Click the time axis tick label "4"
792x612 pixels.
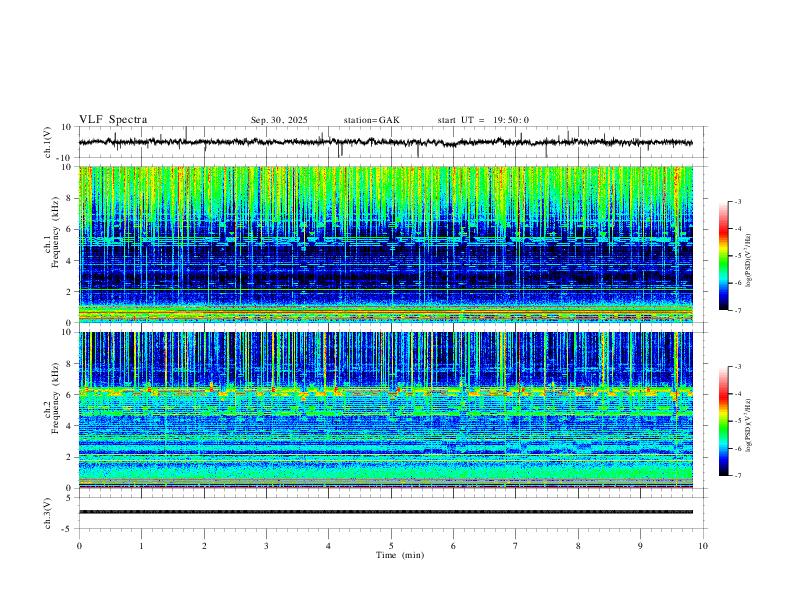pos(329,546)
